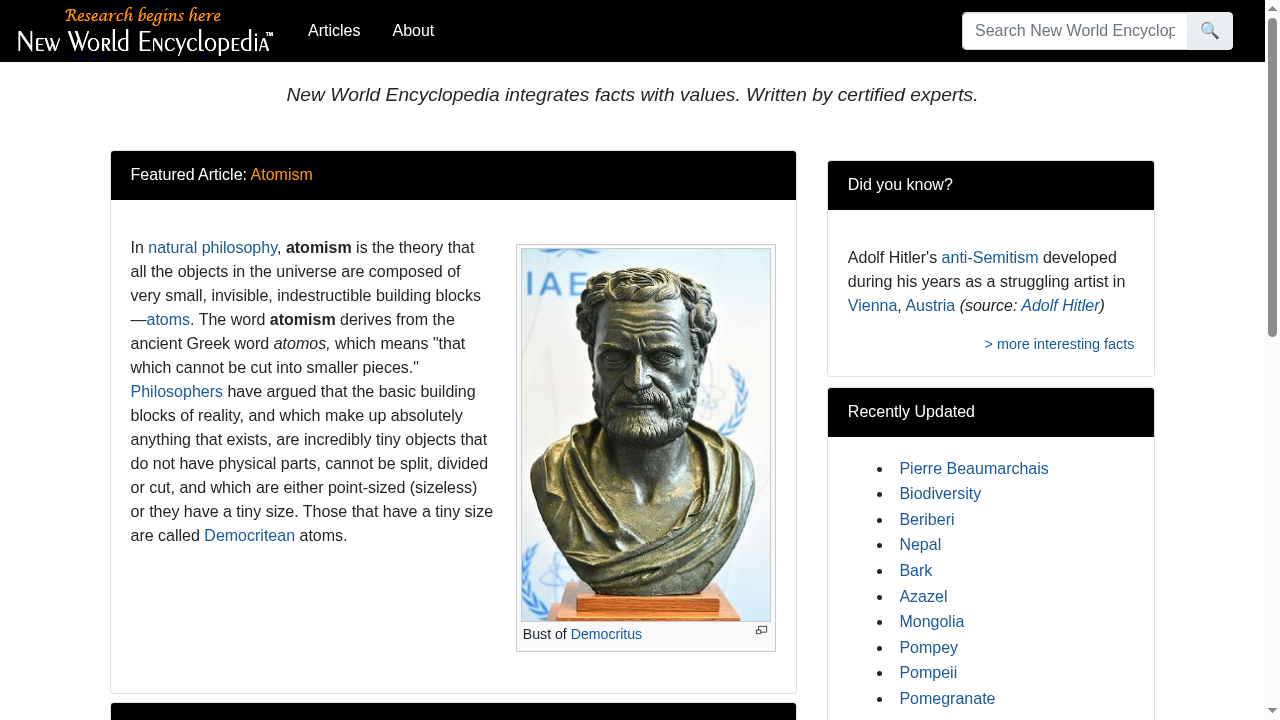Image resolution: width=1280 pixels, height=720 pixels.
Task: Open the About page
Action: 413,31
